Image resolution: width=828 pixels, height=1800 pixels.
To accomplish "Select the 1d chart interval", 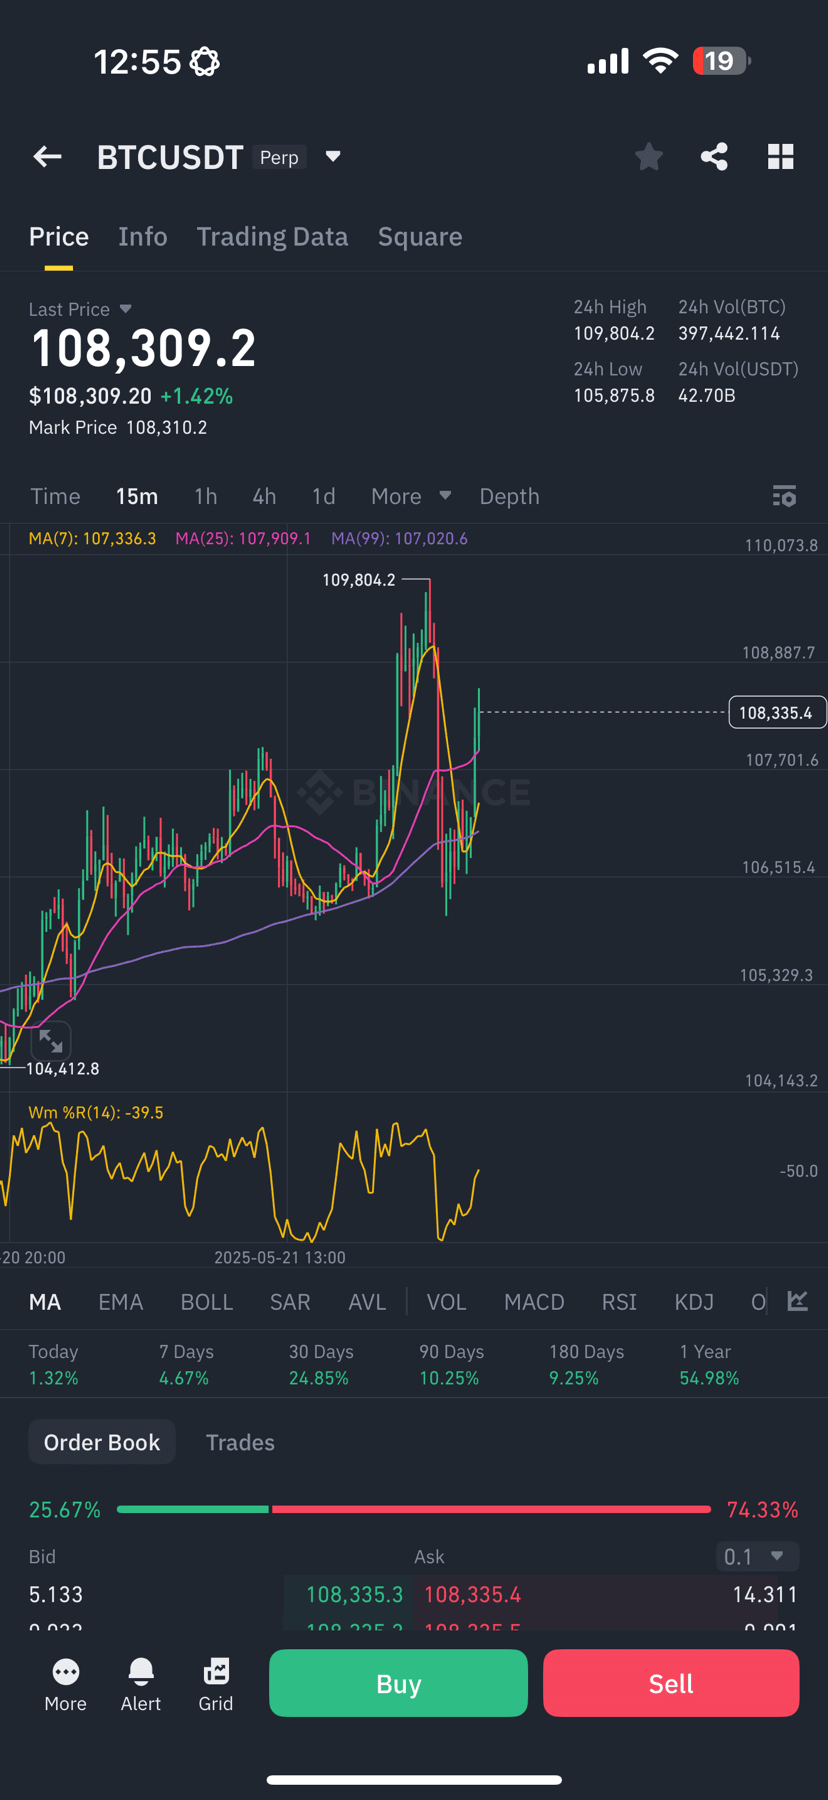I will pyautogui.click(x=323, y=496).
